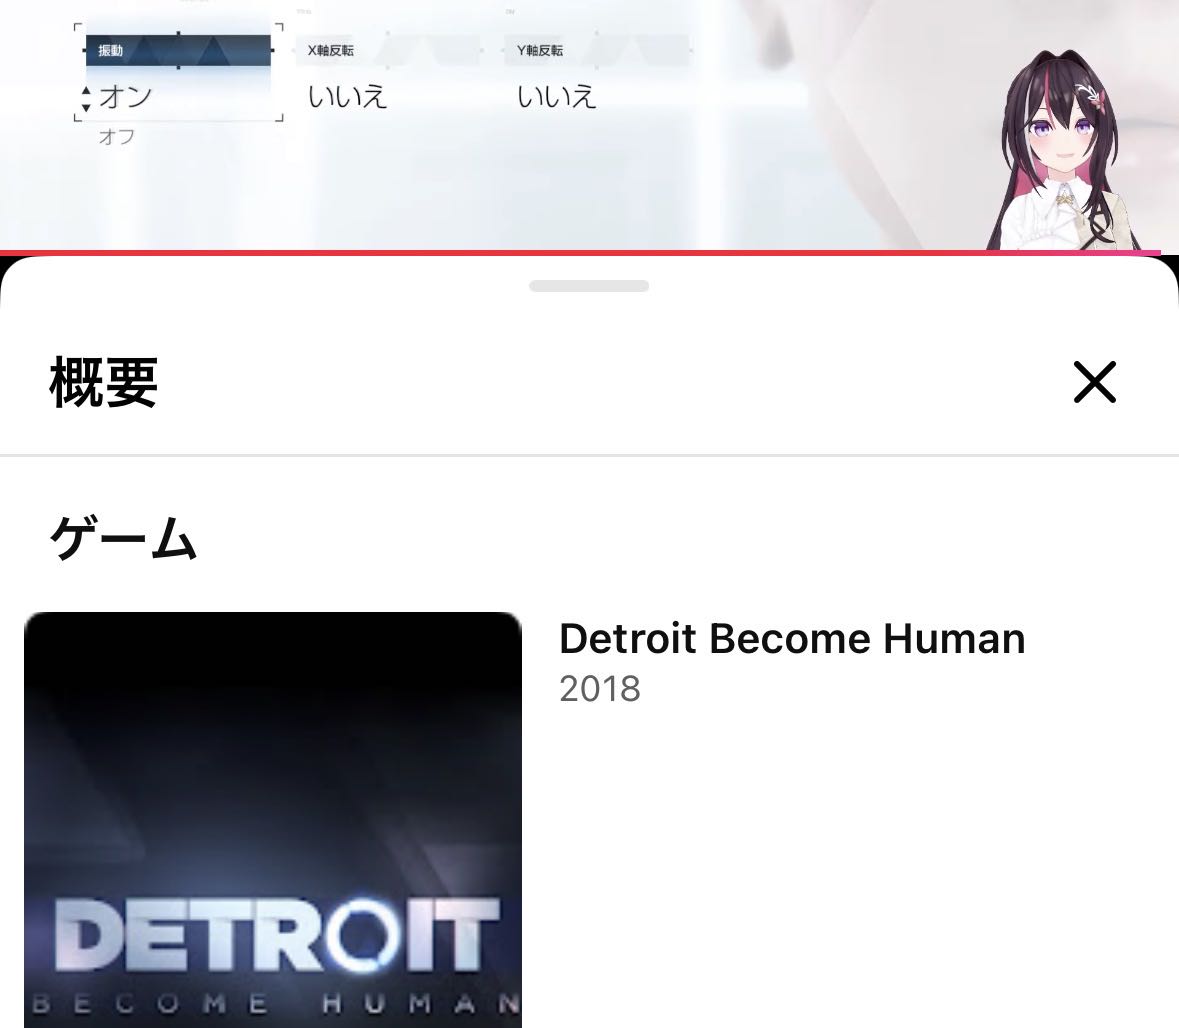Open the Y軸反転 setting label

(x=540, y=50)
